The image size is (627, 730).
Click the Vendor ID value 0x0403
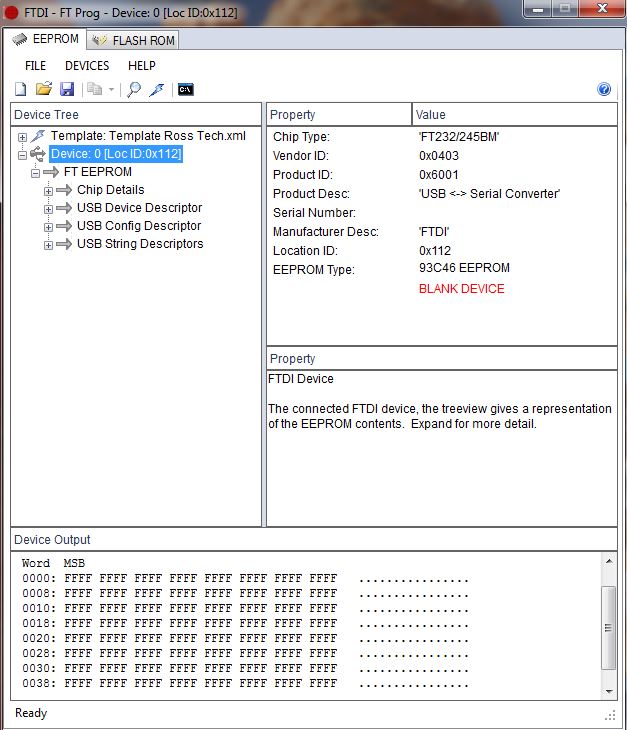click(439, 155)
